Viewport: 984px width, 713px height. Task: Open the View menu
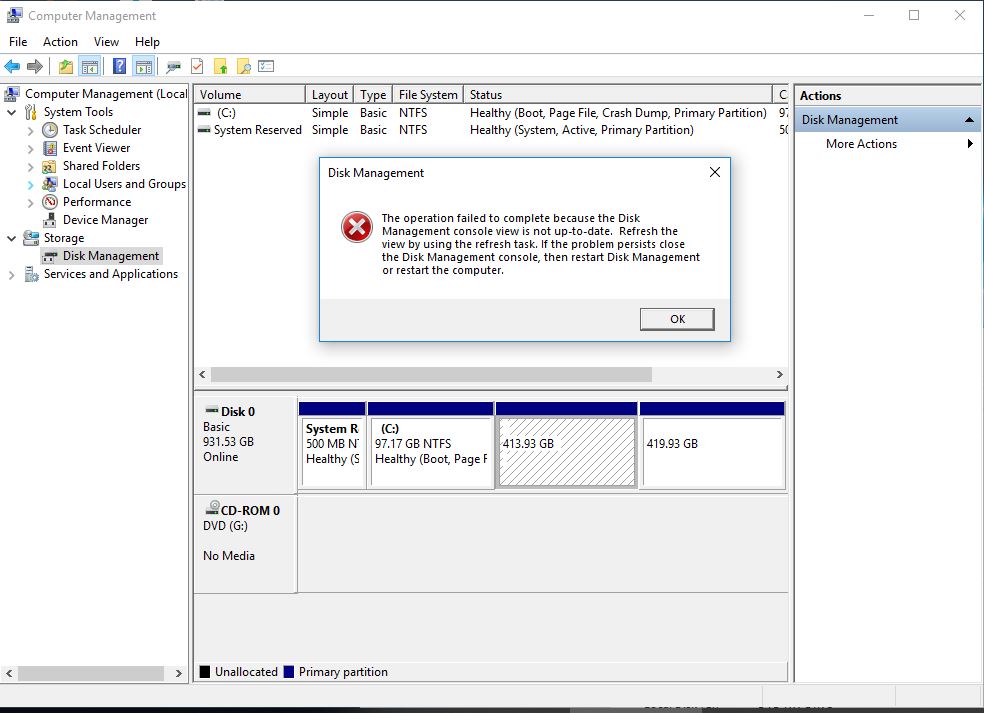tap(106, 42)
